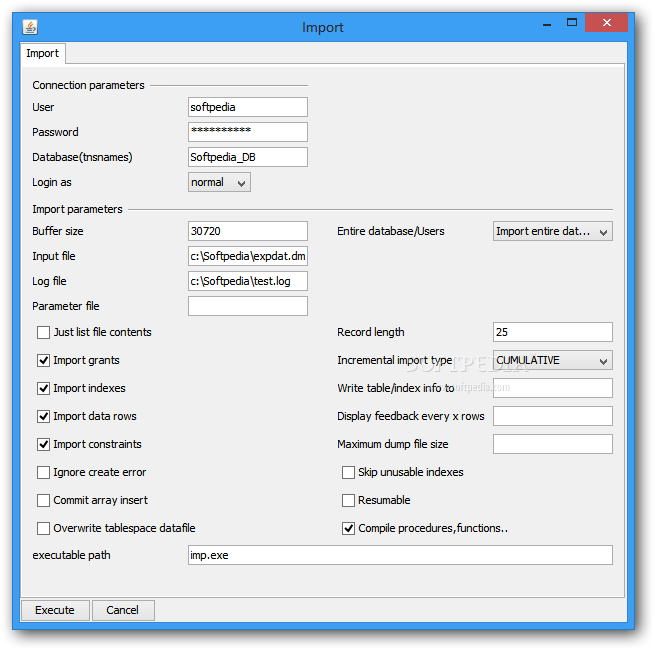
Task: Open Incremental import type CUMULATIVE dropdown
Action: [x=553, y=360]
